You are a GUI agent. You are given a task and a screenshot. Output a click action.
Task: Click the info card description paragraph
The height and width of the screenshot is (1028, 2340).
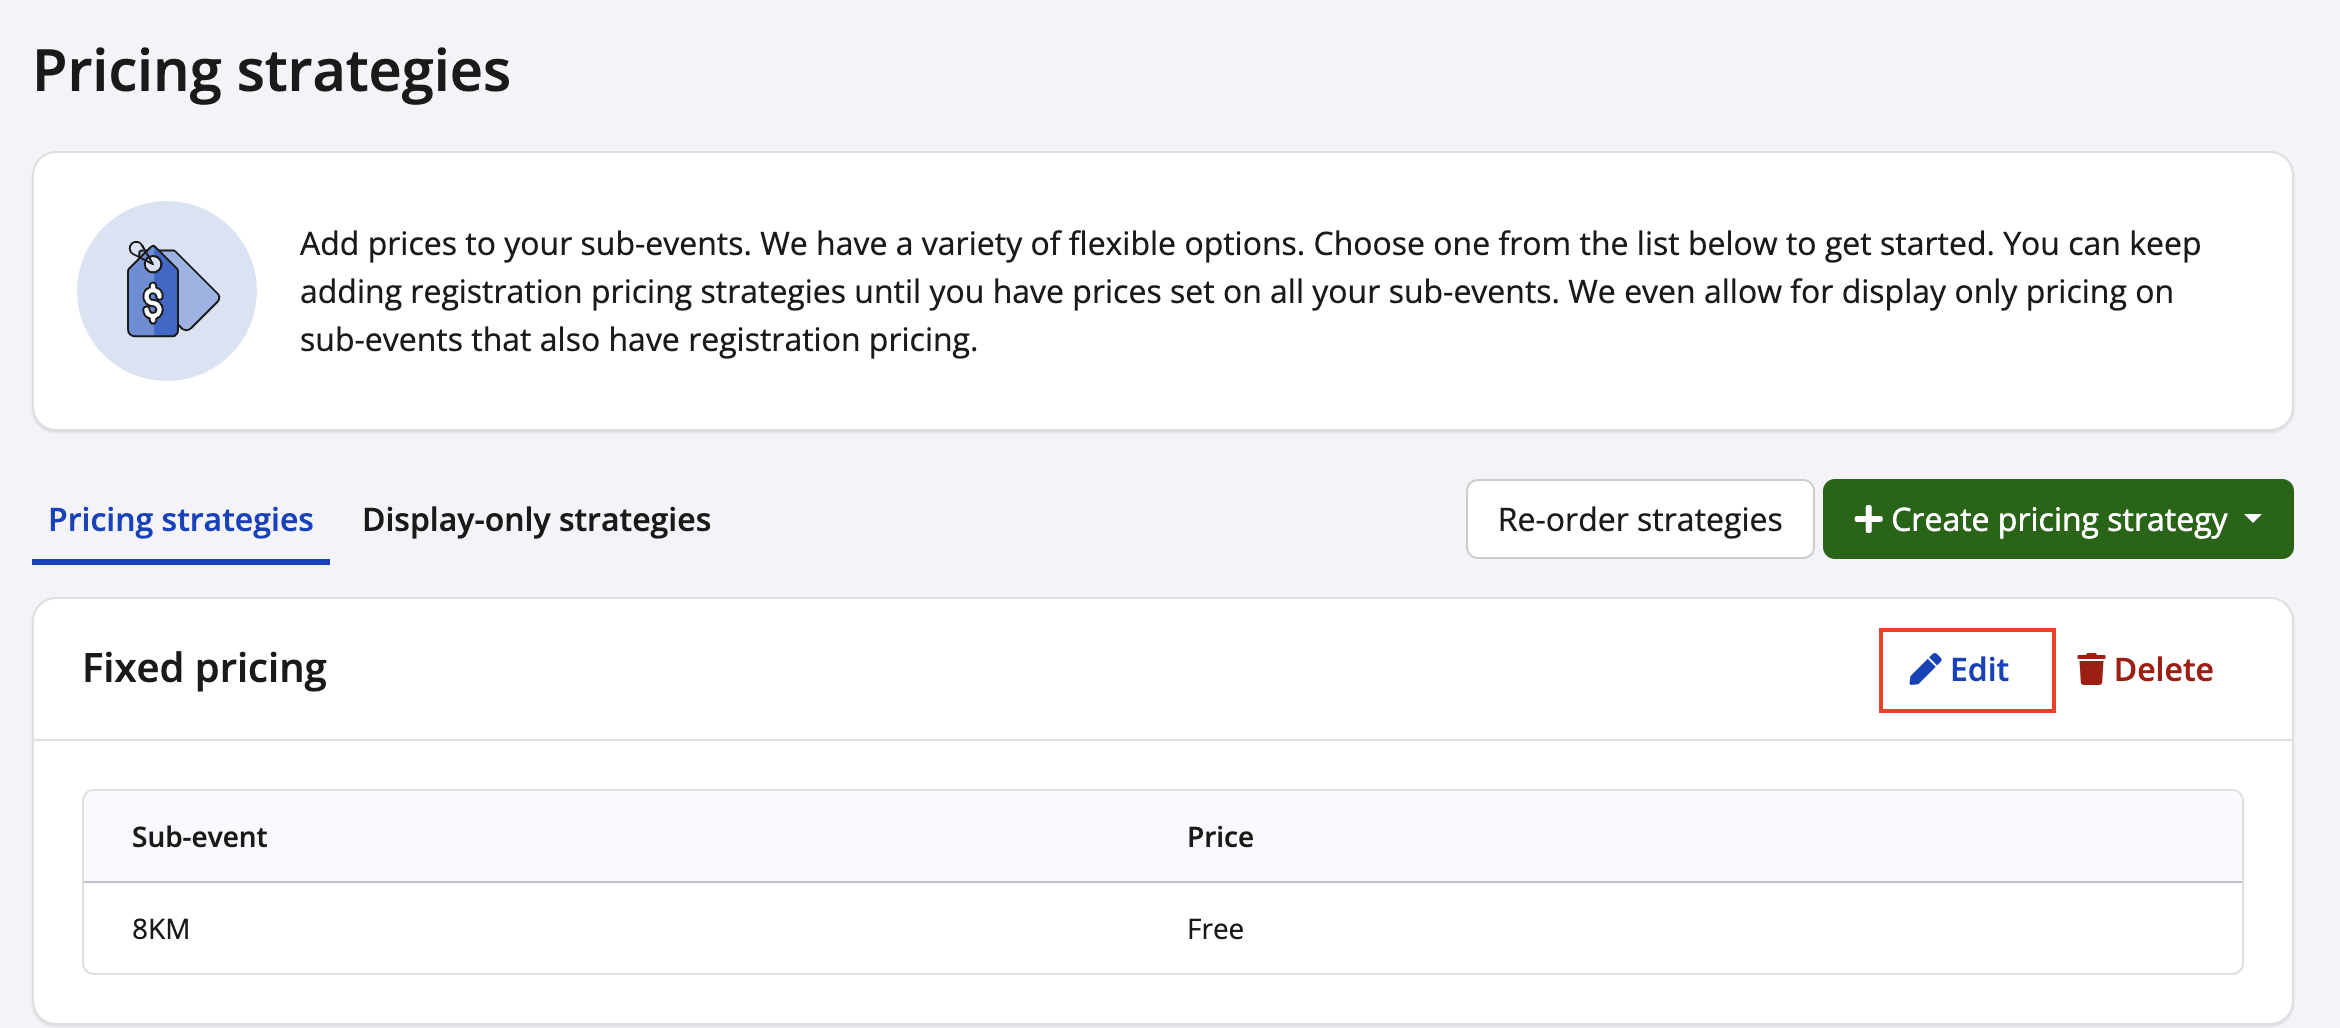[x=1250, y=291]
